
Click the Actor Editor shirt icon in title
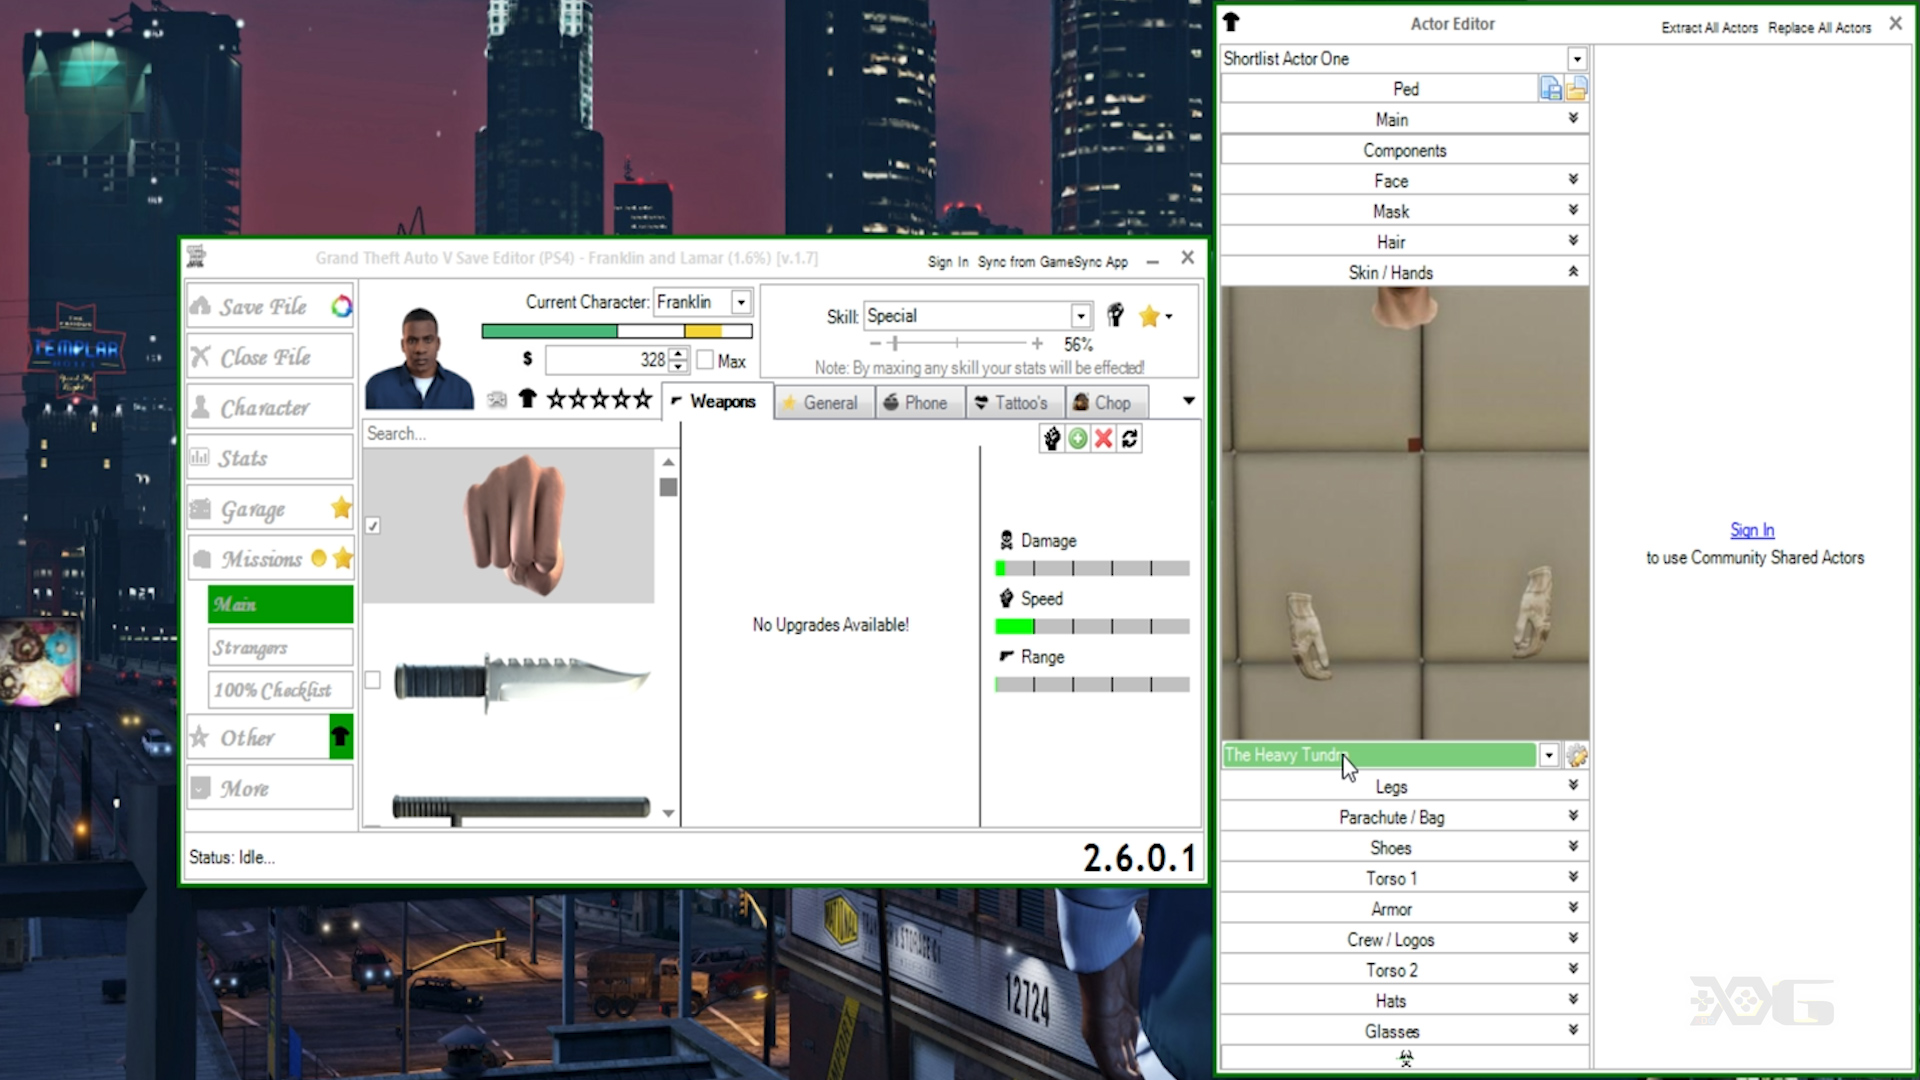click(1231, 22)
